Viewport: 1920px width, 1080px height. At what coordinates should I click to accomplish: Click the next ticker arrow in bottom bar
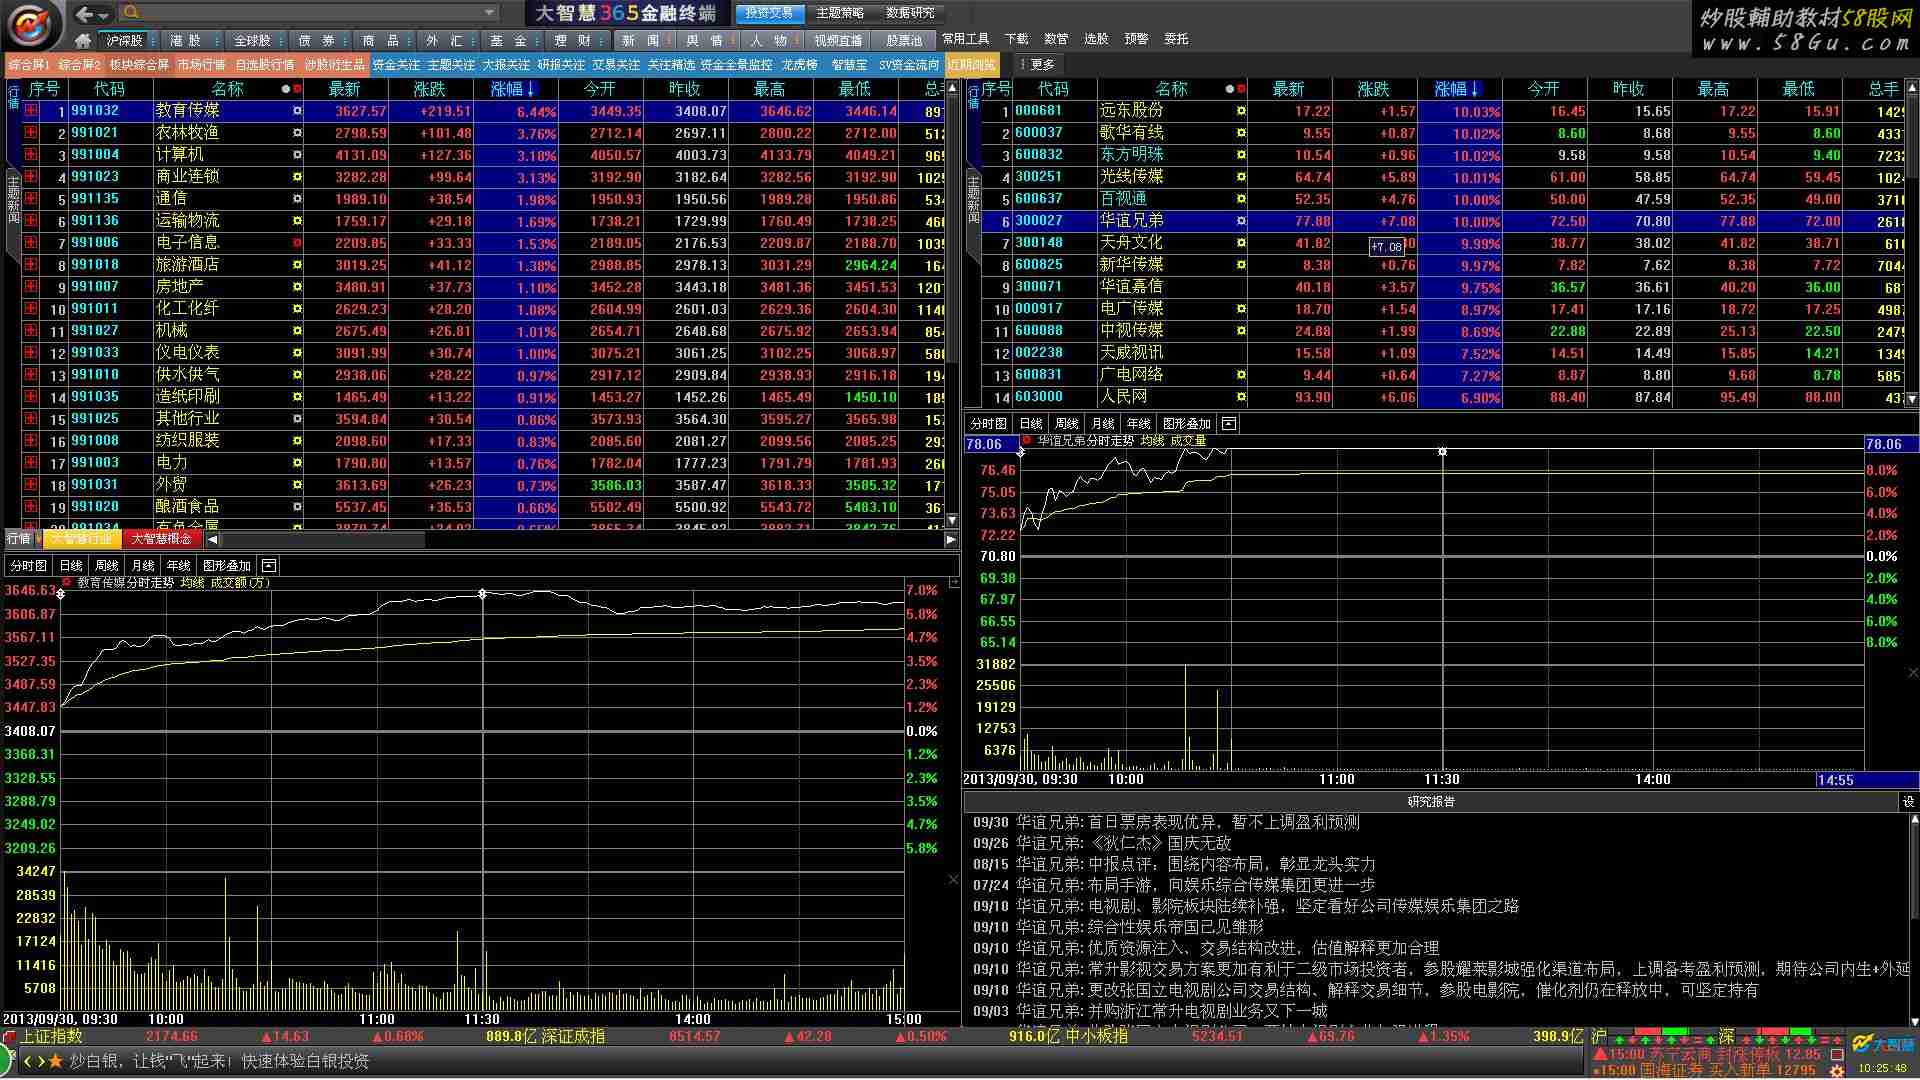40,1061
